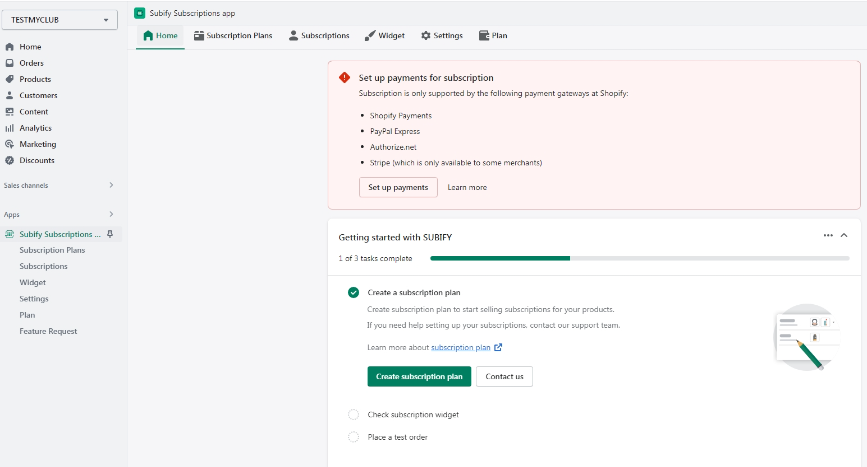Collapse the Getting started with SUBIFY card

[844, 235]
